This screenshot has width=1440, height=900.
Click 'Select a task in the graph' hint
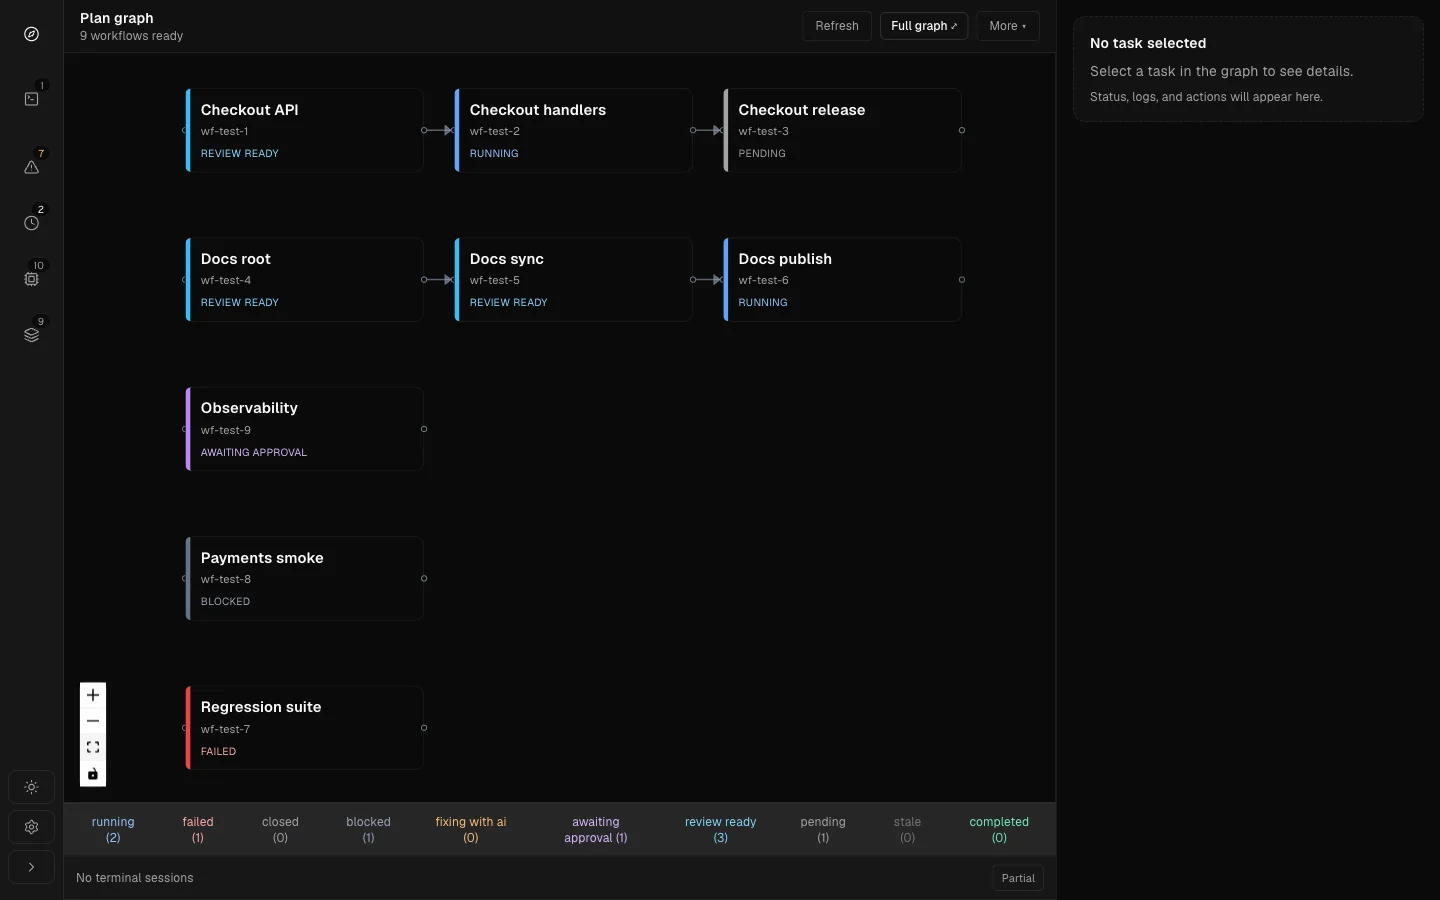coord(1221,71)
